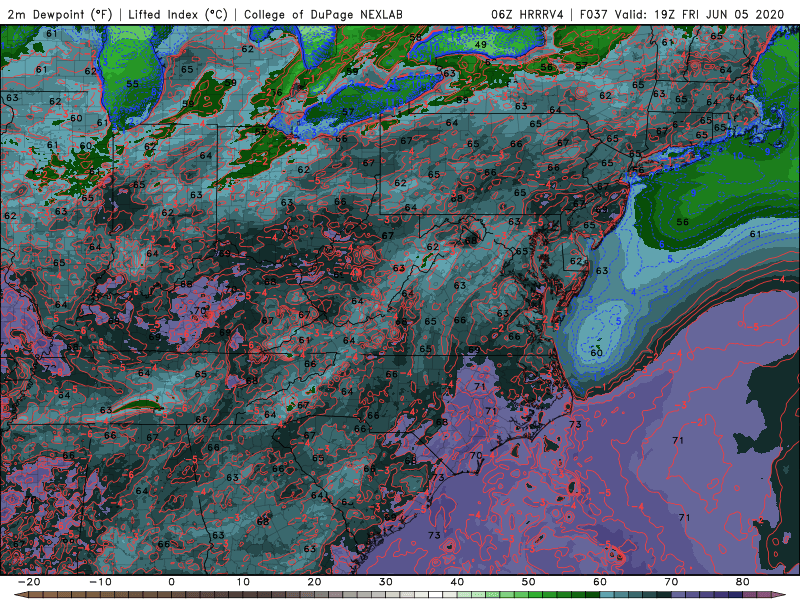Click the 'Lifted Index (°C)' header label

pyautogui.click(x=178, y=14)
